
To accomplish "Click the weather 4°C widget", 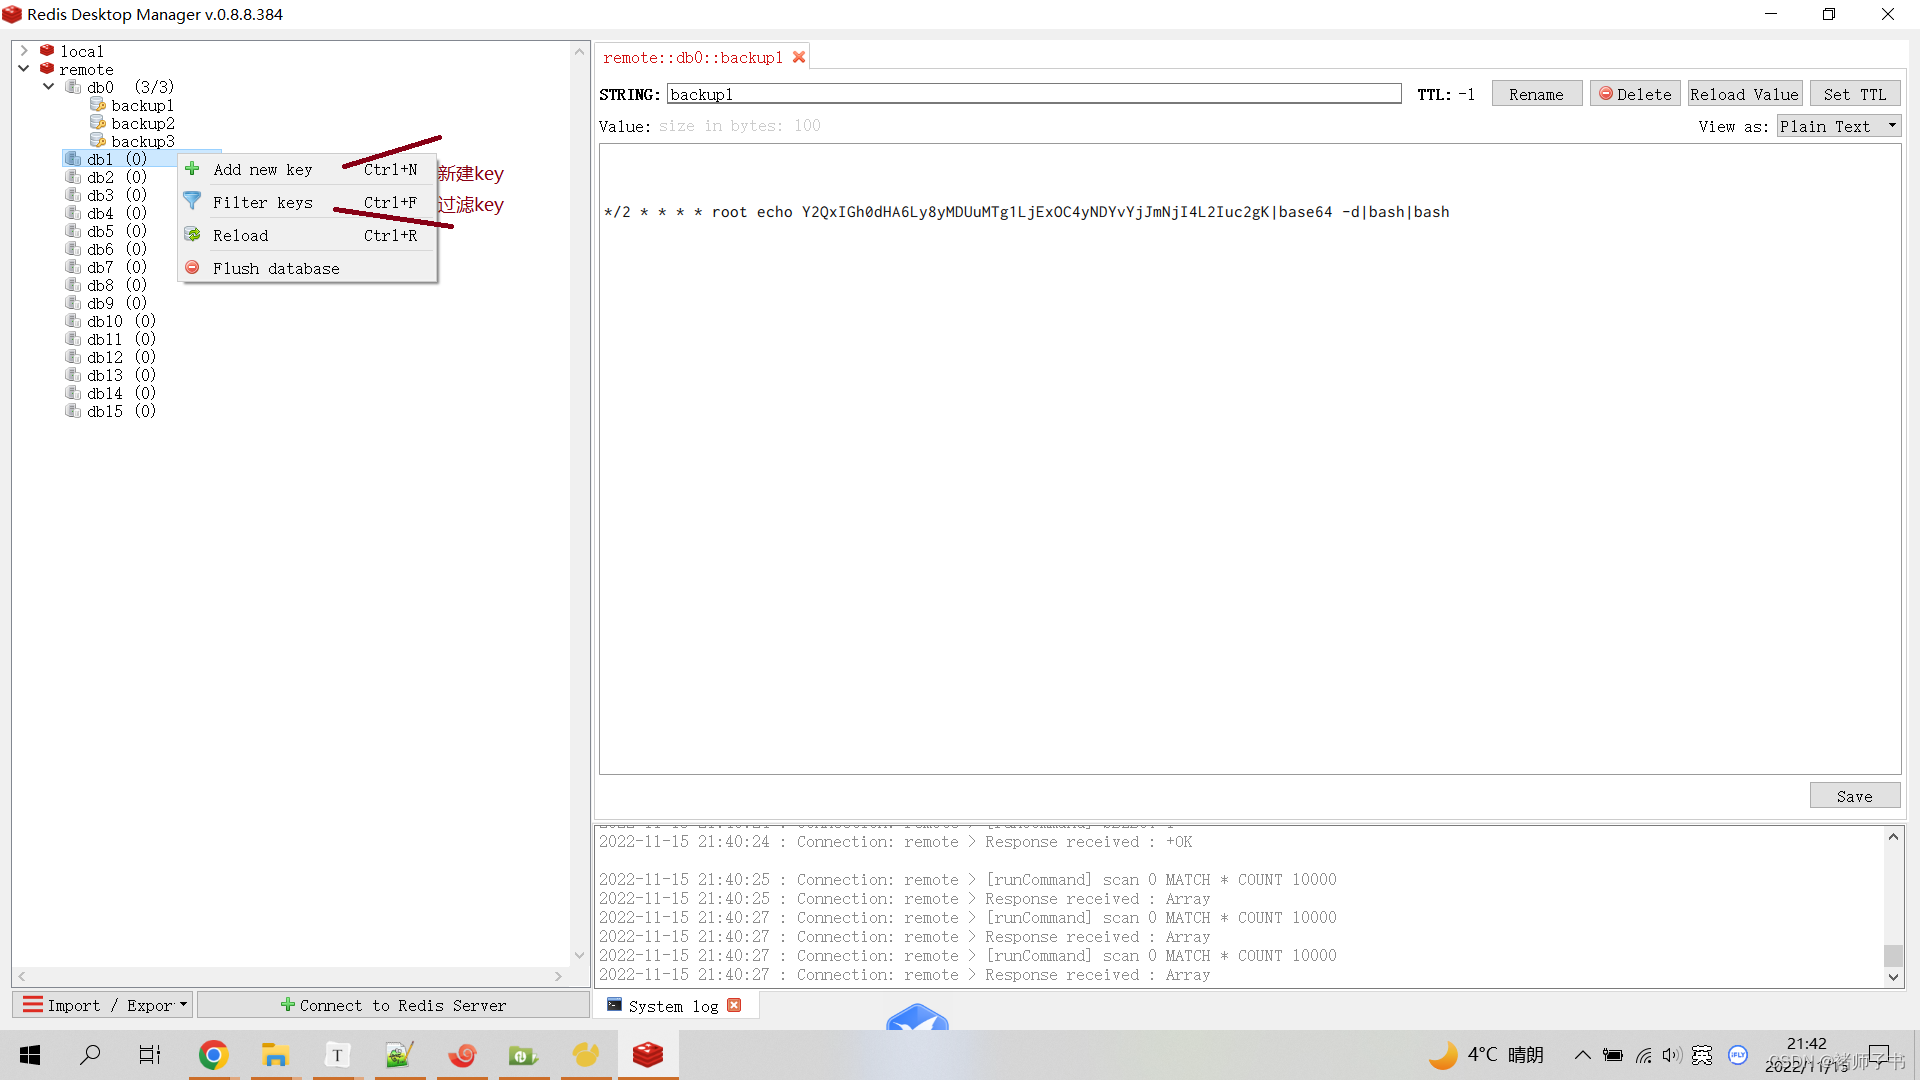I will pyautogui.click(x=1487, y=1055).
